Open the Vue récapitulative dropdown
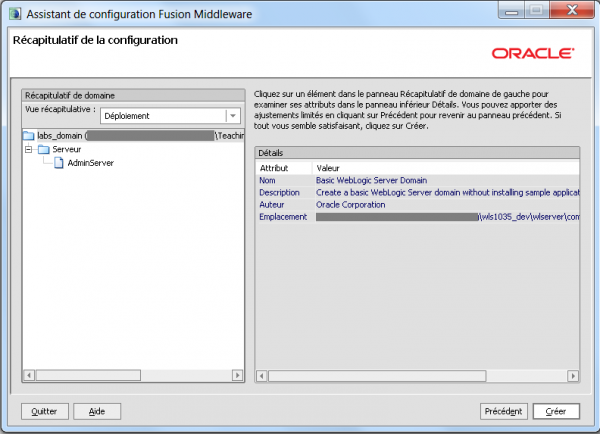The height and width of the screenshot is (434, 600). click(170, 116)
